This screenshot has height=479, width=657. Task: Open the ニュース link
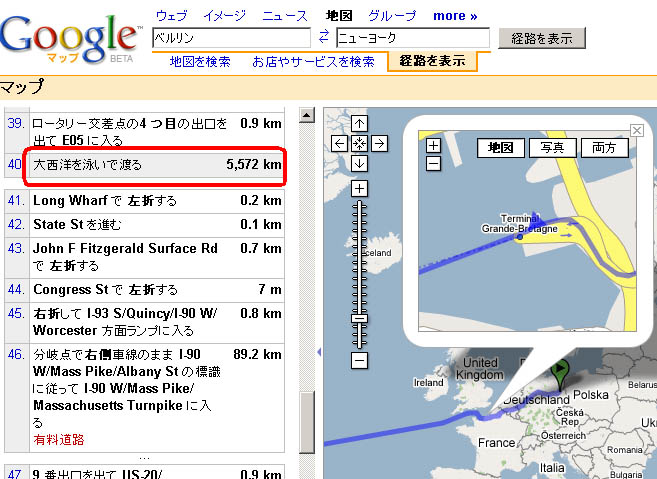285,16
